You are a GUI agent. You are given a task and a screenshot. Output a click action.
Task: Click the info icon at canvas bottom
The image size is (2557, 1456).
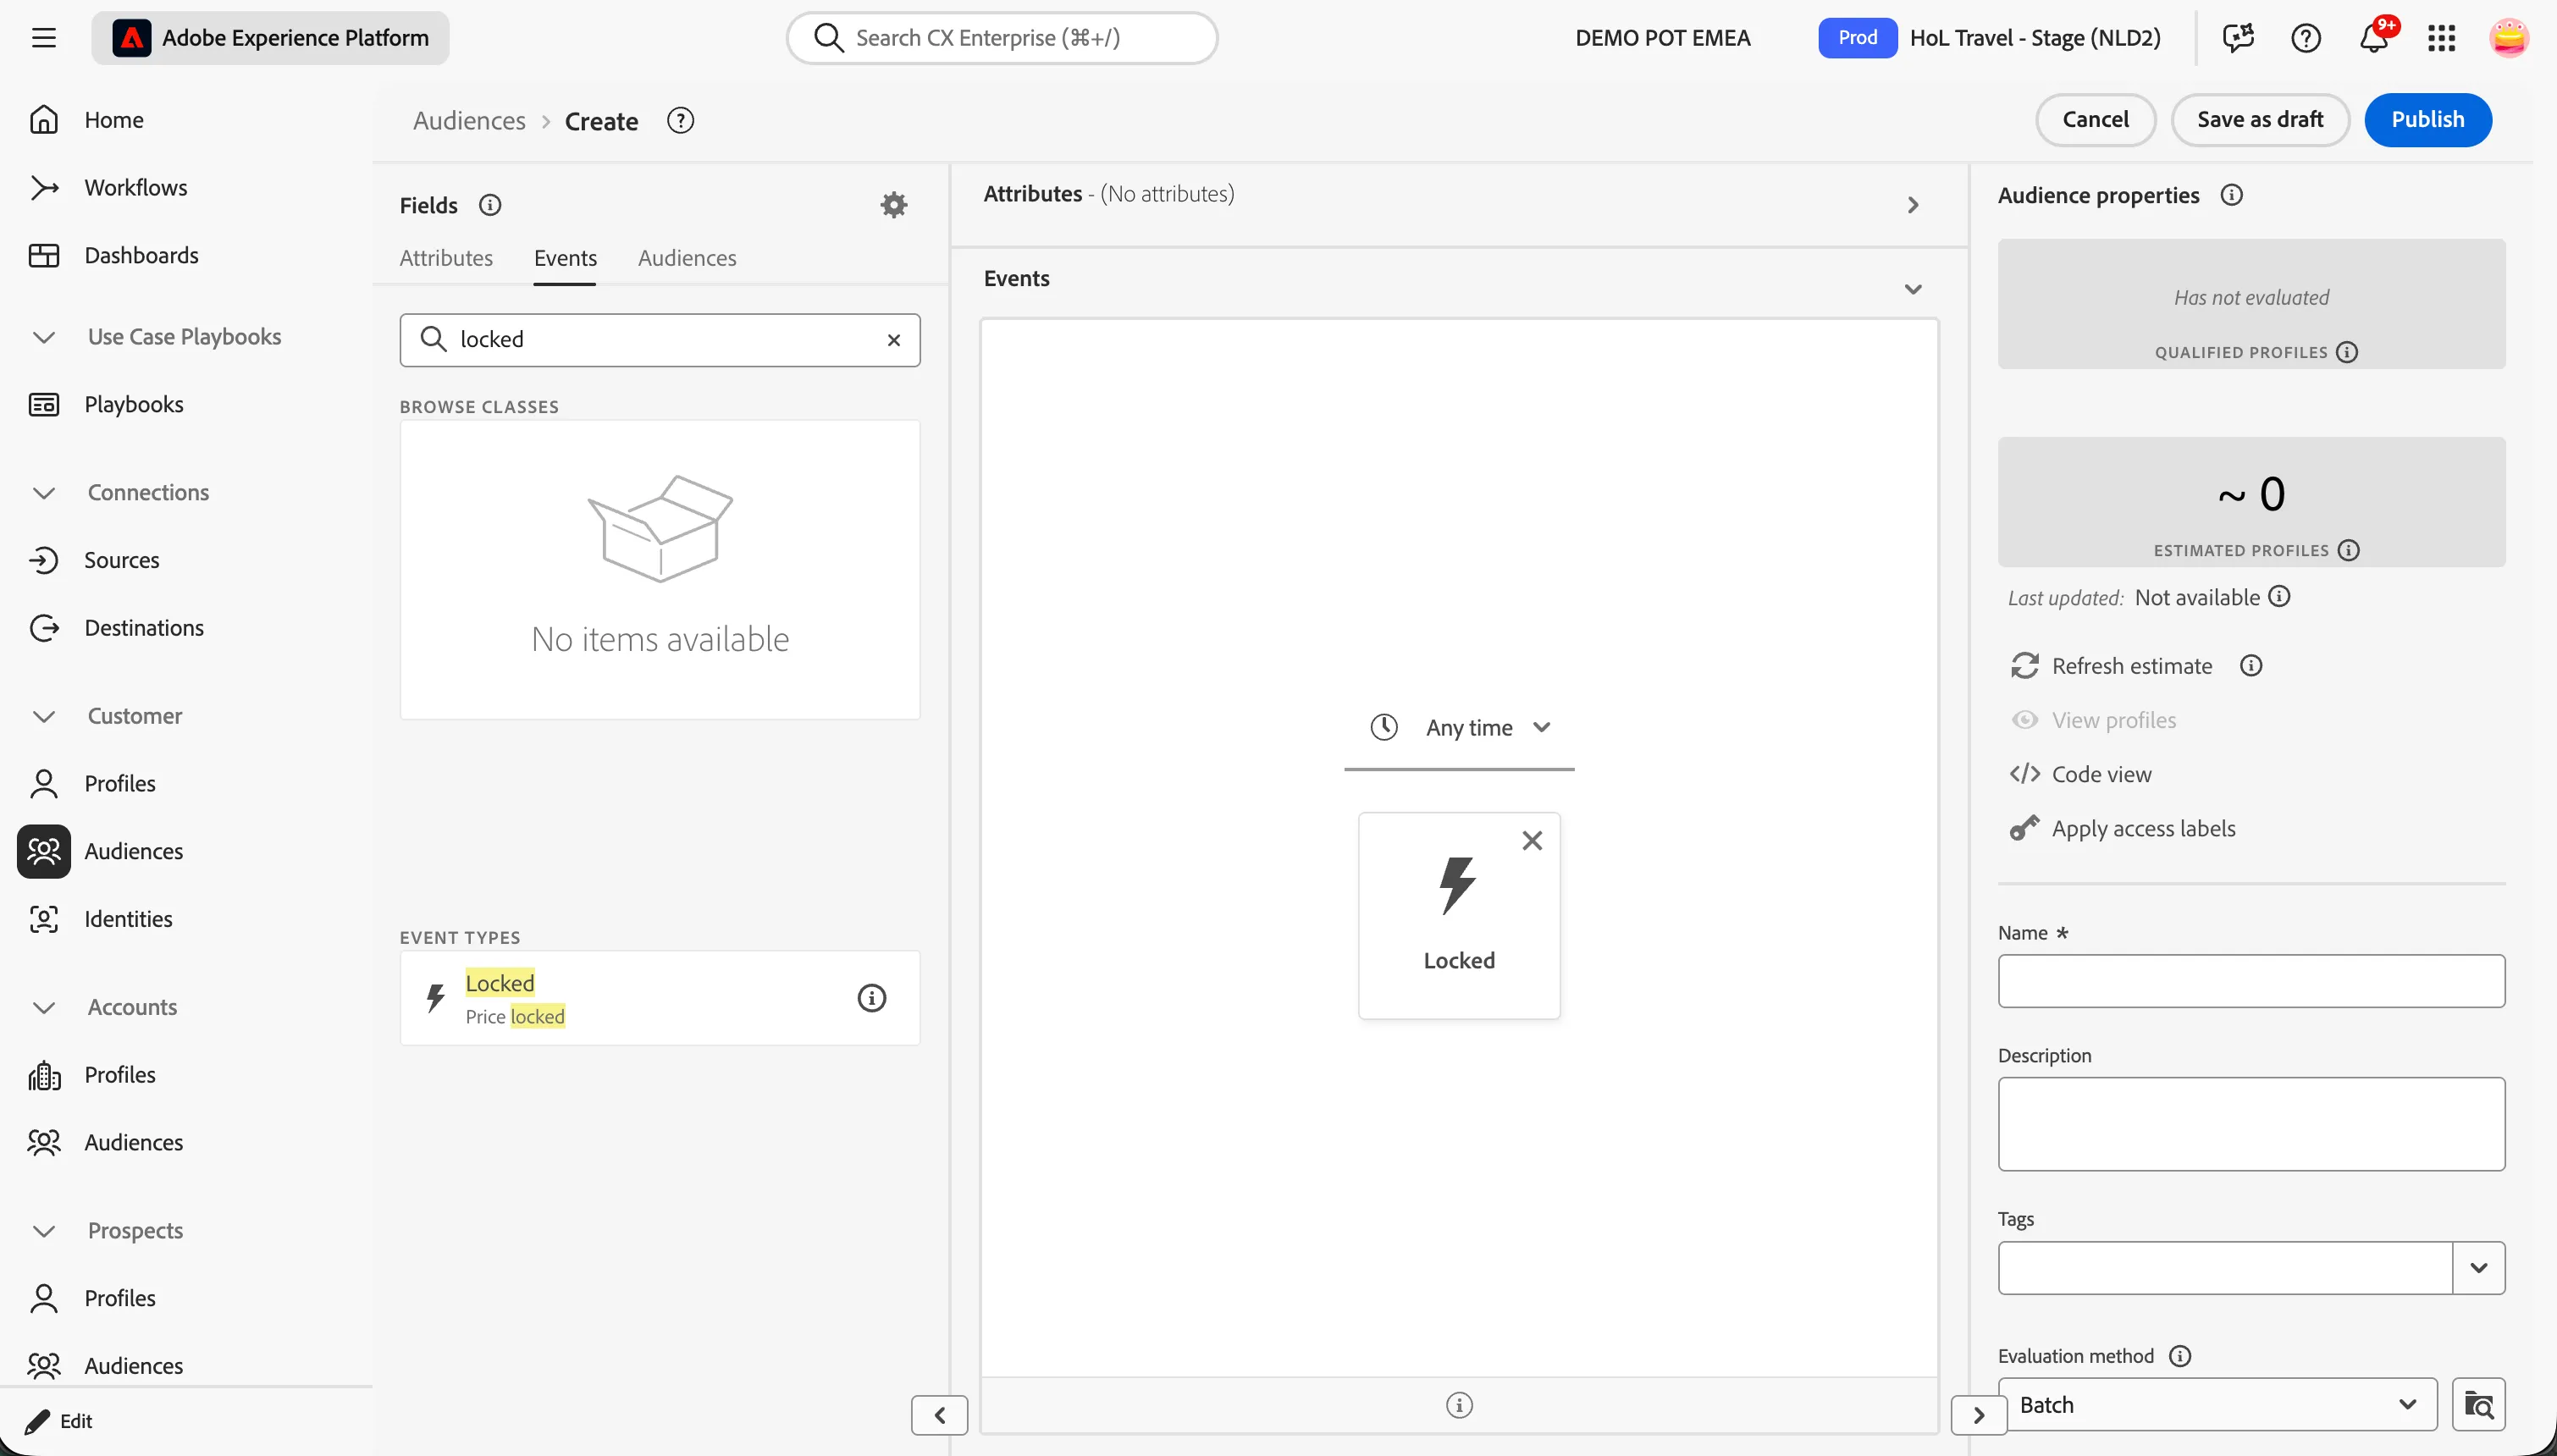(1459, 1405)
